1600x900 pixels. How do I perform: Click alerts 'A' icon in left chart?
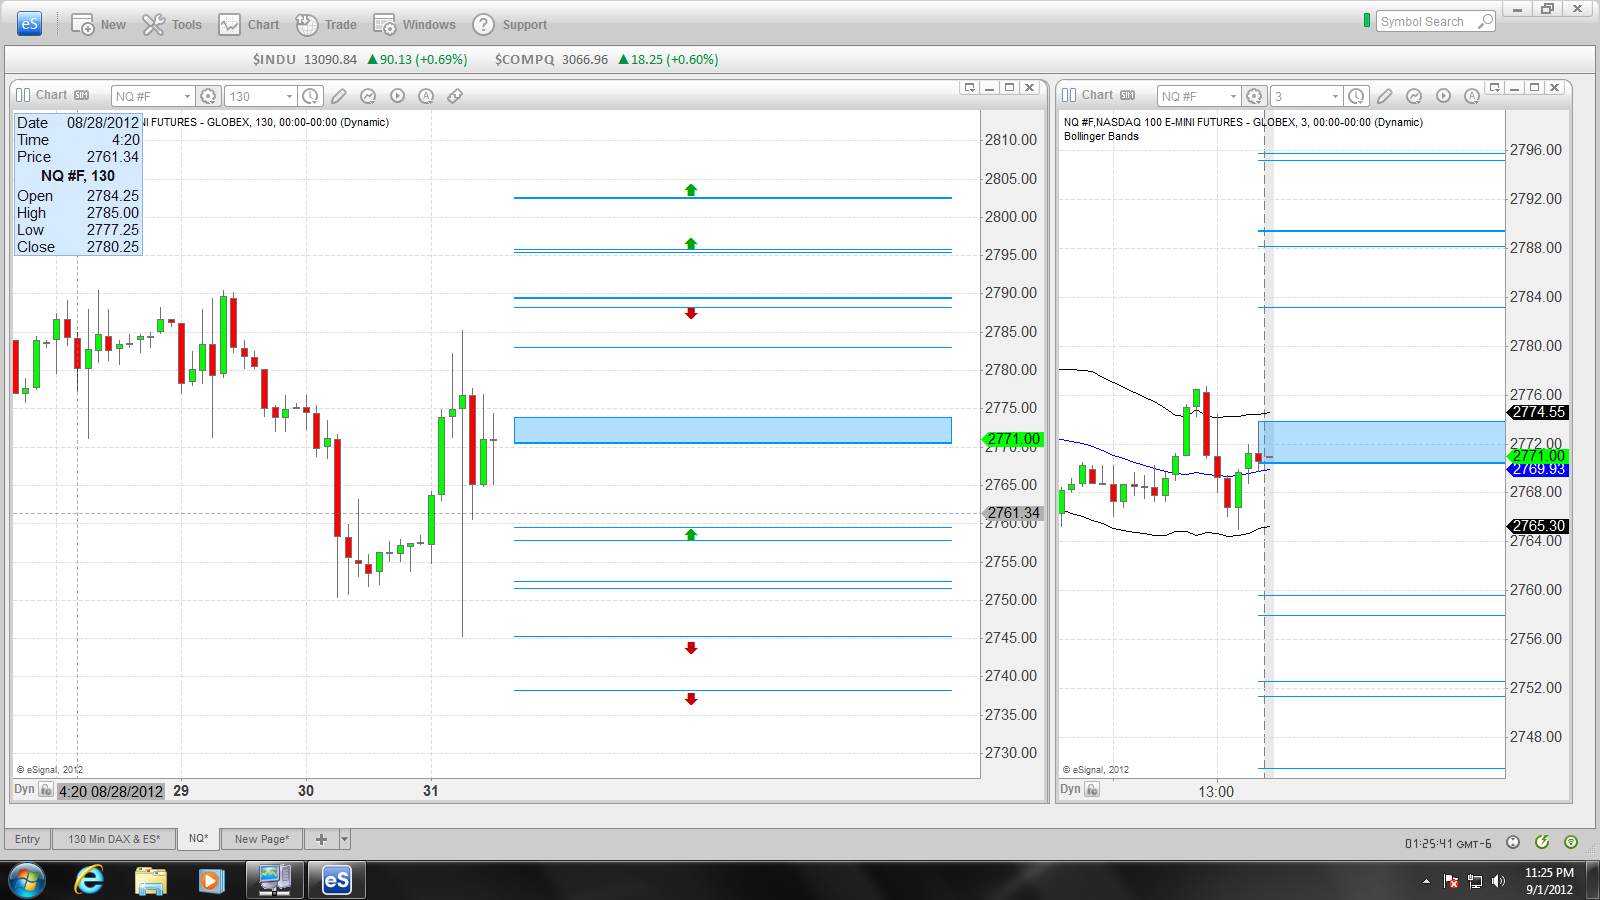coord(426,96)
